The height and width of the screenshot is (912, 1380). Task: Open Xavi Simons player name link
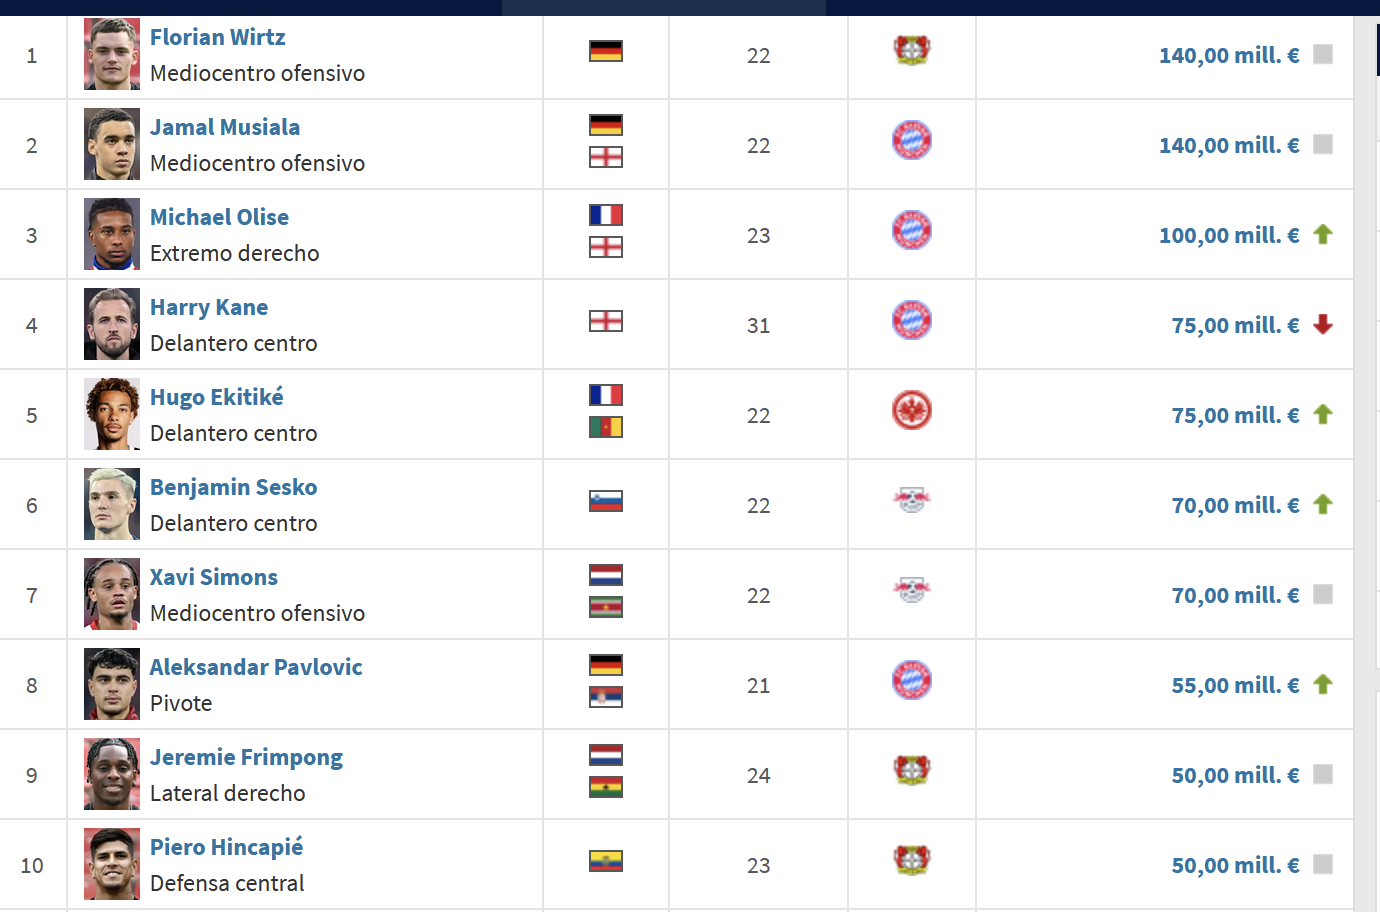click(213, 577)
